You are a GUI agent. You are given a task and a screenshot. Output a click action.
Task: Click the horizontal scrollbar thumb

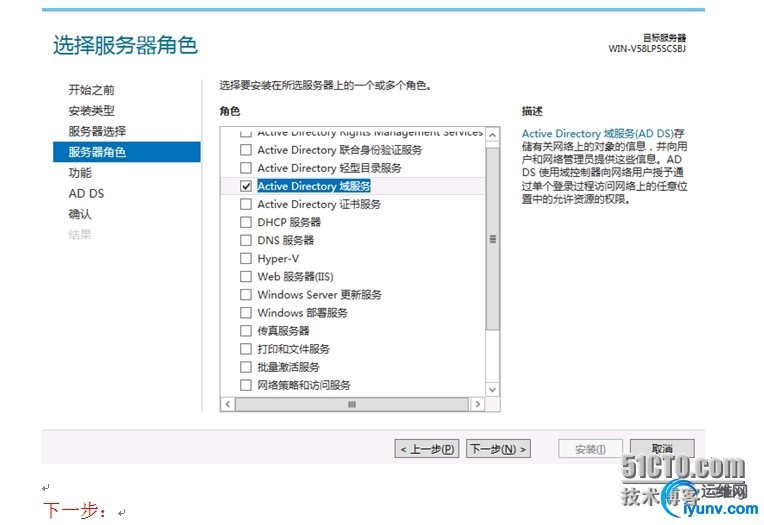352,404
